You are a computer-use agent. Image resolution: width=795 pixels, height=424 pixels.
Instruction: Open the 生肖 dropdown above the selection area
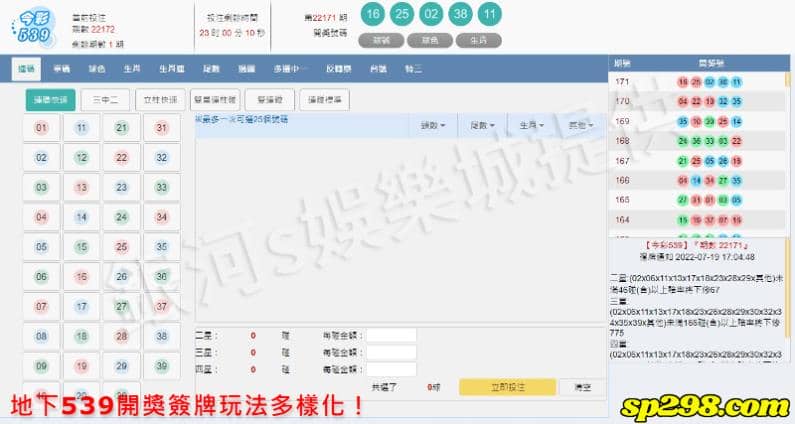(531, 125)
